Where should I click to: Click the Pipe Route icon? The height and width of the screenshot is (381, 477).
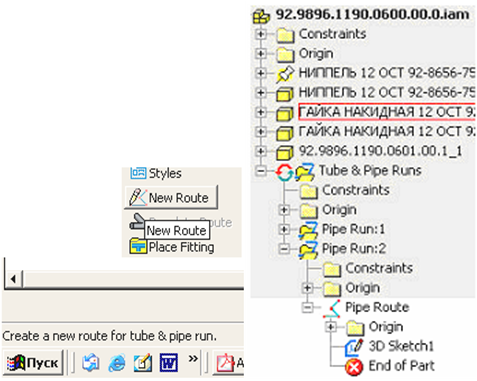[332, 309]
